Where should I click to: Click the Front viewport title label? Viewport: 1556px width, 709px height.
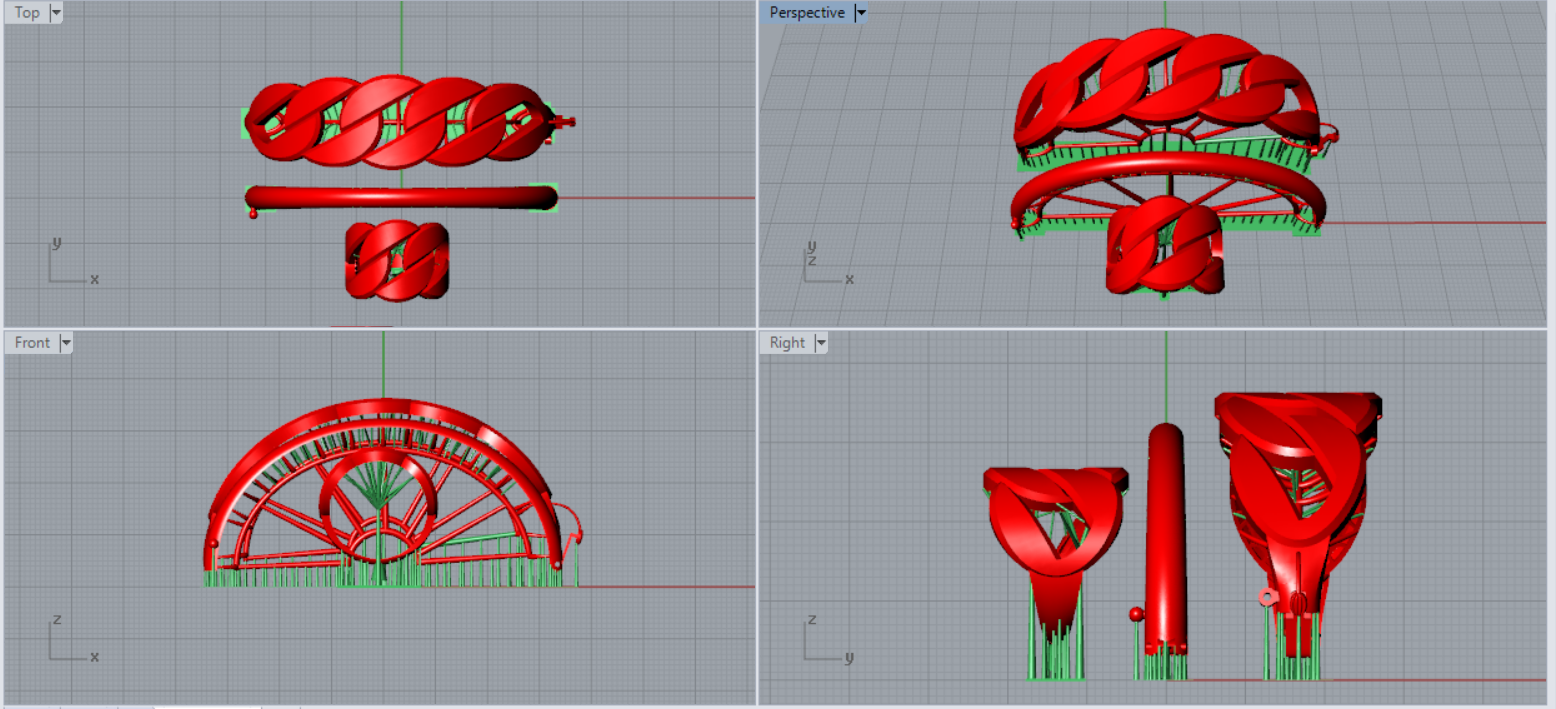coord(32,343)
